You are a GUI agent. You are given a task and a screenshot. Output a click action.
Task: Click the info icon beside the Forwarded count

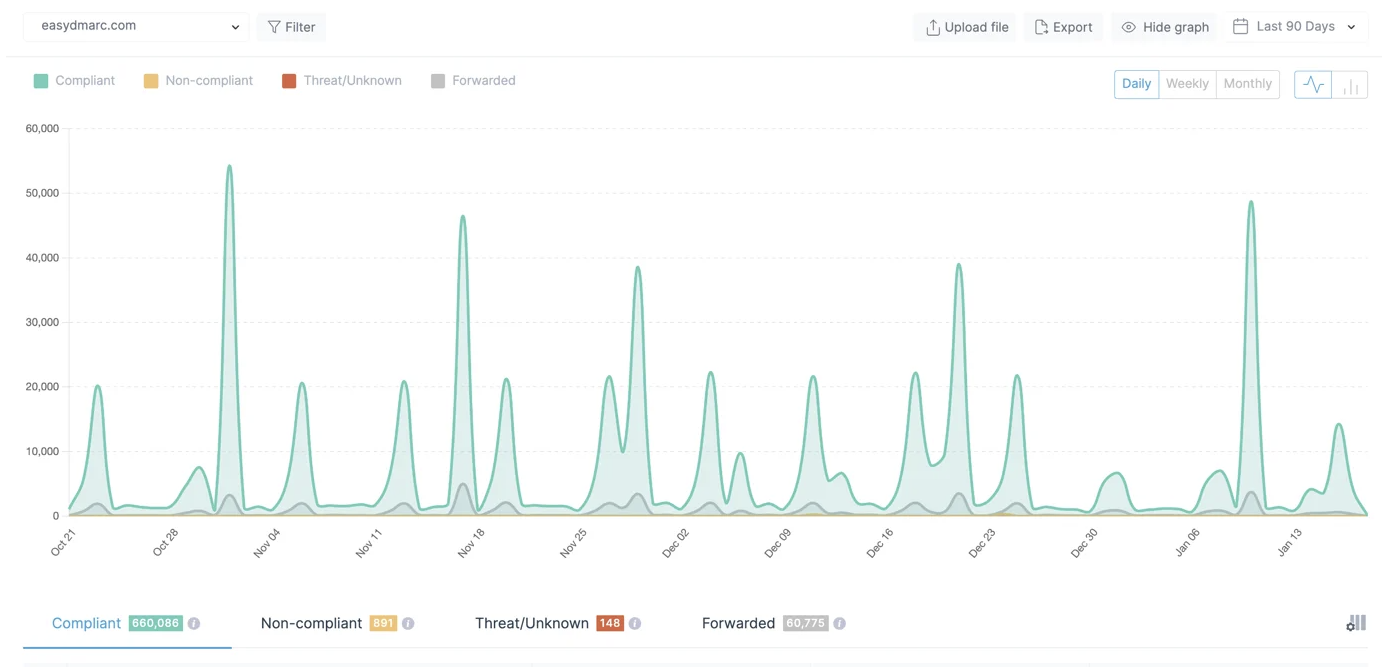pyautogui.click(x=839, y=623)
